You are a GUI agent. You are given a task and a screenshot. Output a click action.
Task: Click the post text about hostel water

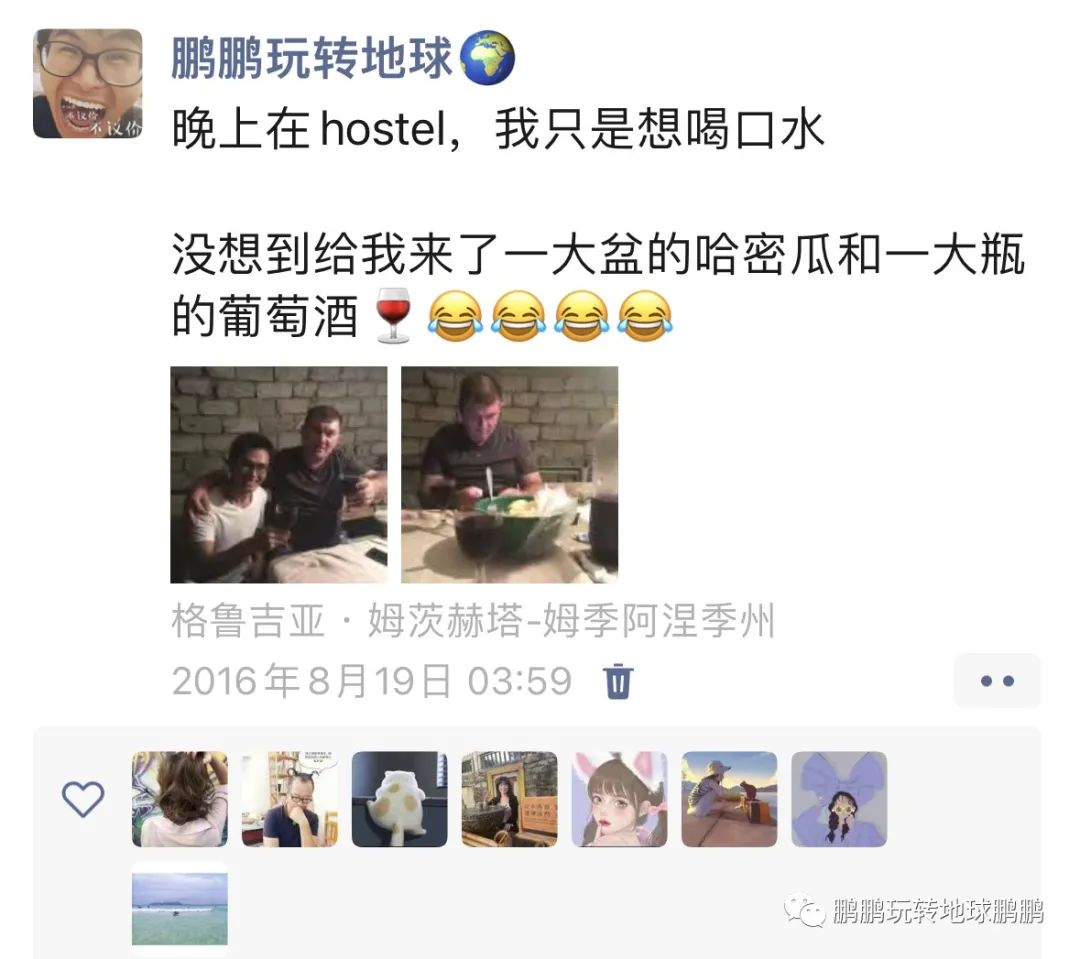pyautogui.click(x=498, y=130)
